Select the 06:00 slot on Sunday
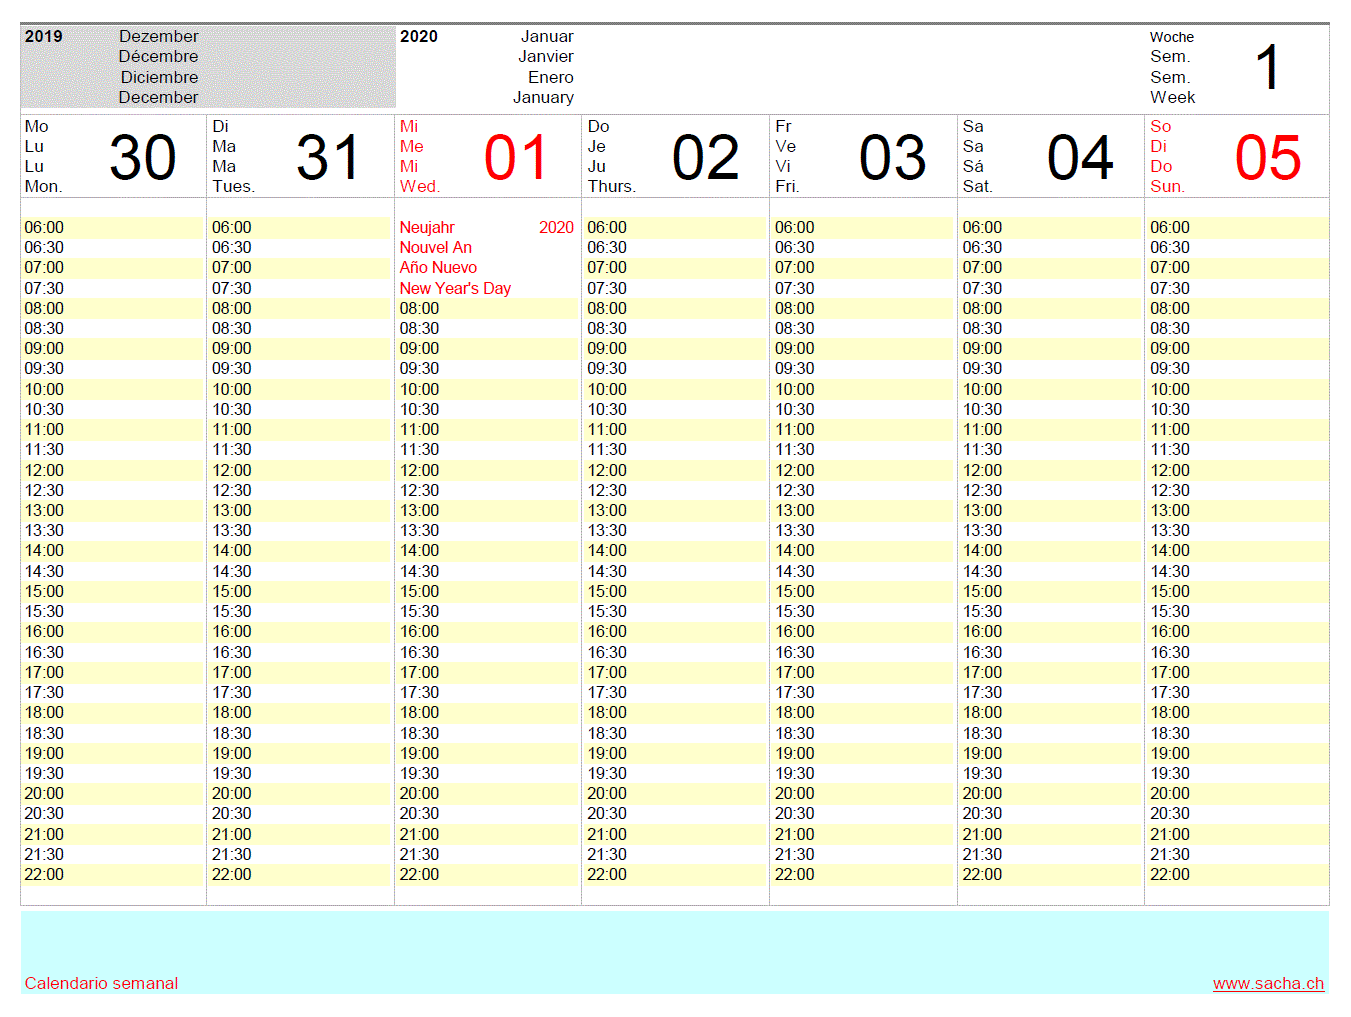1351x1017 pixels. (x=1237, y=228)
